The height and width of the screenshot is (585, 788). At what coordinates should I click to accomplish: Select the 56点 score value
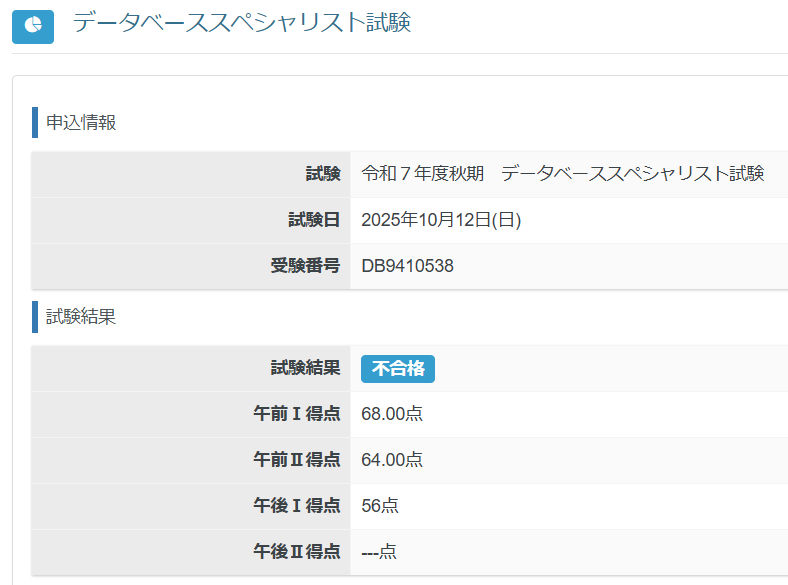[x=380, y=506]
